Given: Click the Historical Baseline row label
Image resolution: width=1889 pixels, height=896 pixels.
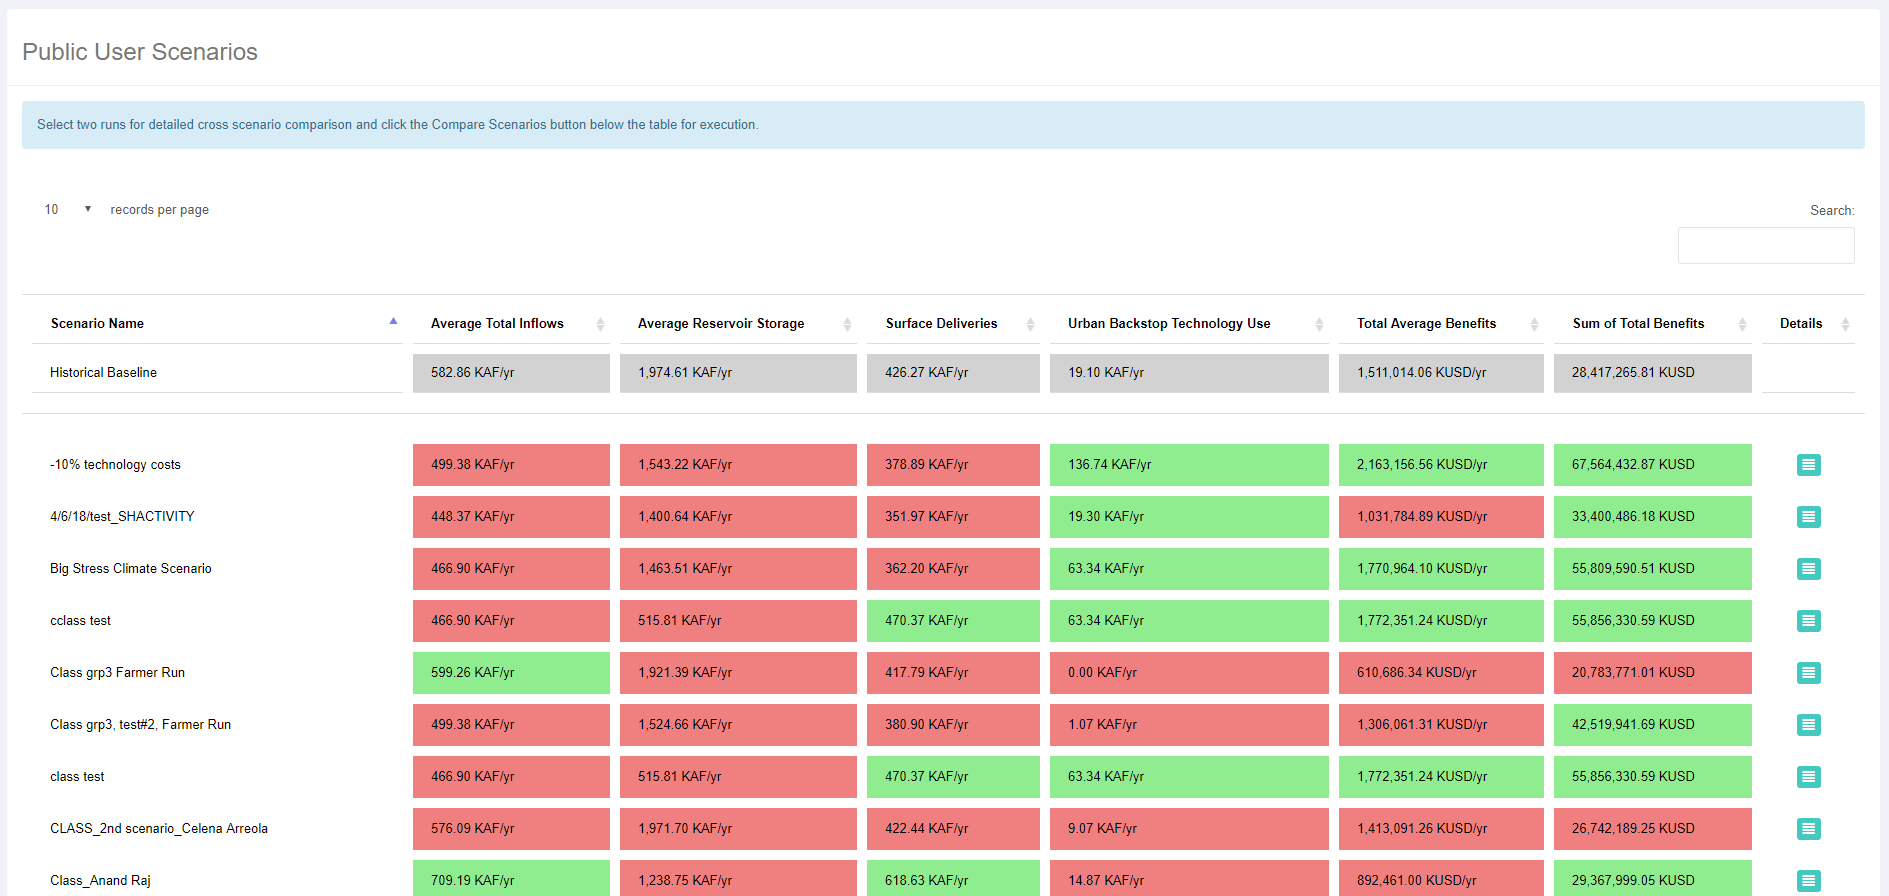Looking at the screenshot, I should [103, 373].
